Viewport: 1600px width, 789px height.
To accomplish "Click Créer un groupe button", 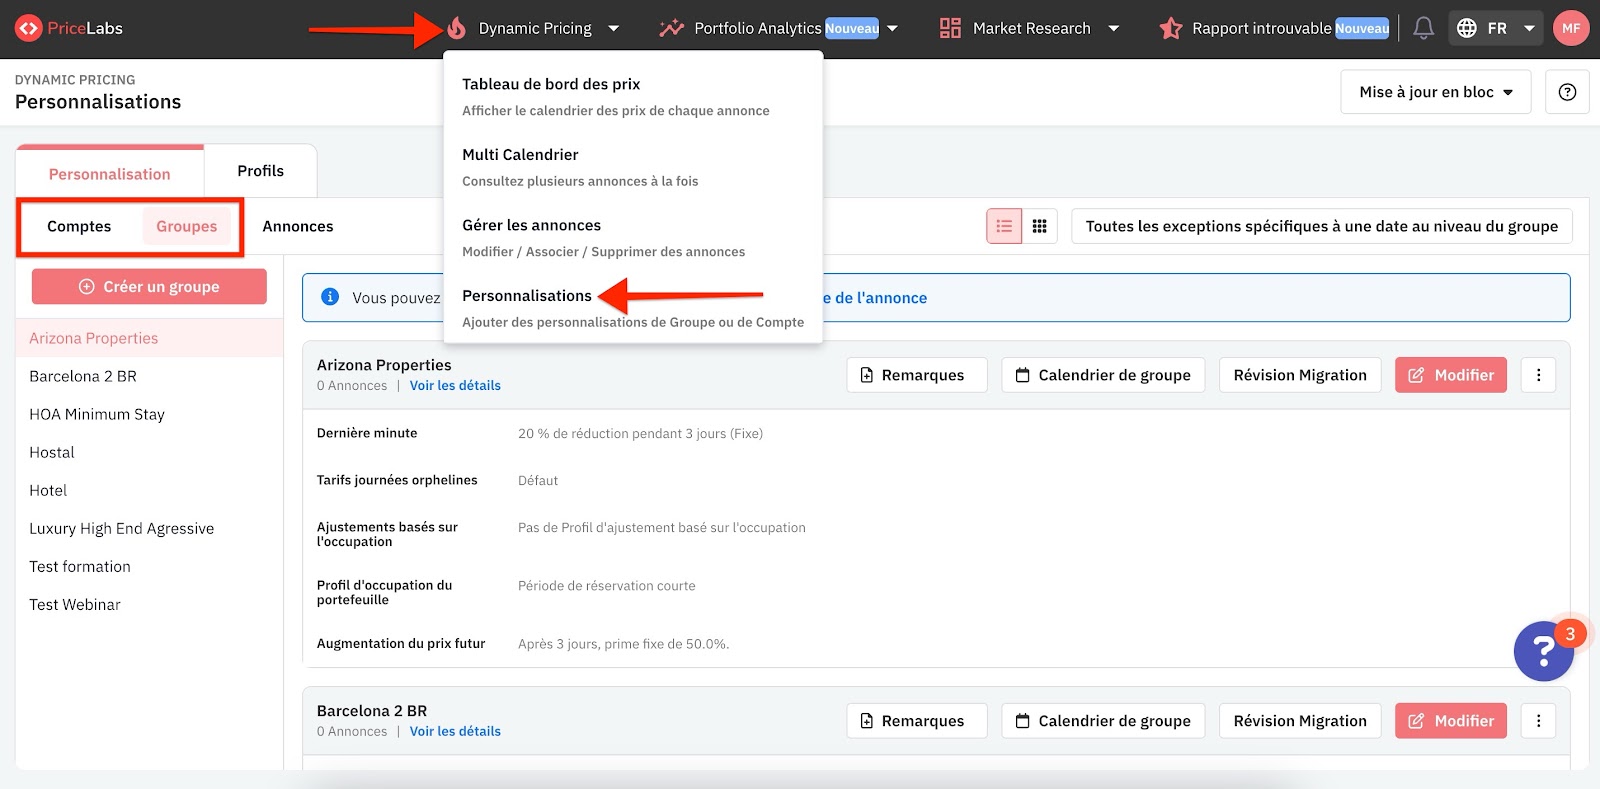I will click(x=149, y=286).
